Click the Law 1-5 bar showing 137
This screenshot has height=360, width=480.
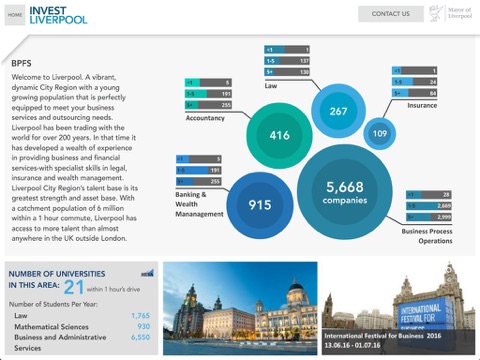coord(287,61)
